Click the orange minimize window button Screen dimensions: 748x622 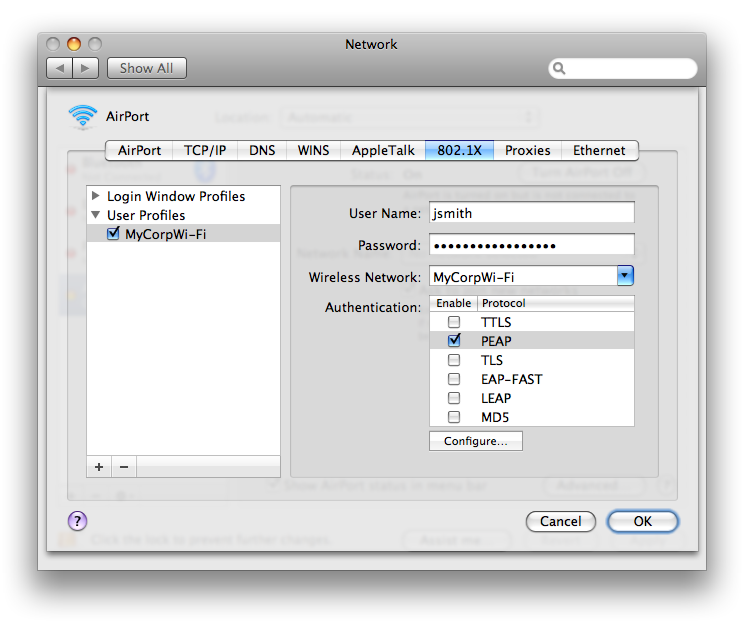74,44
